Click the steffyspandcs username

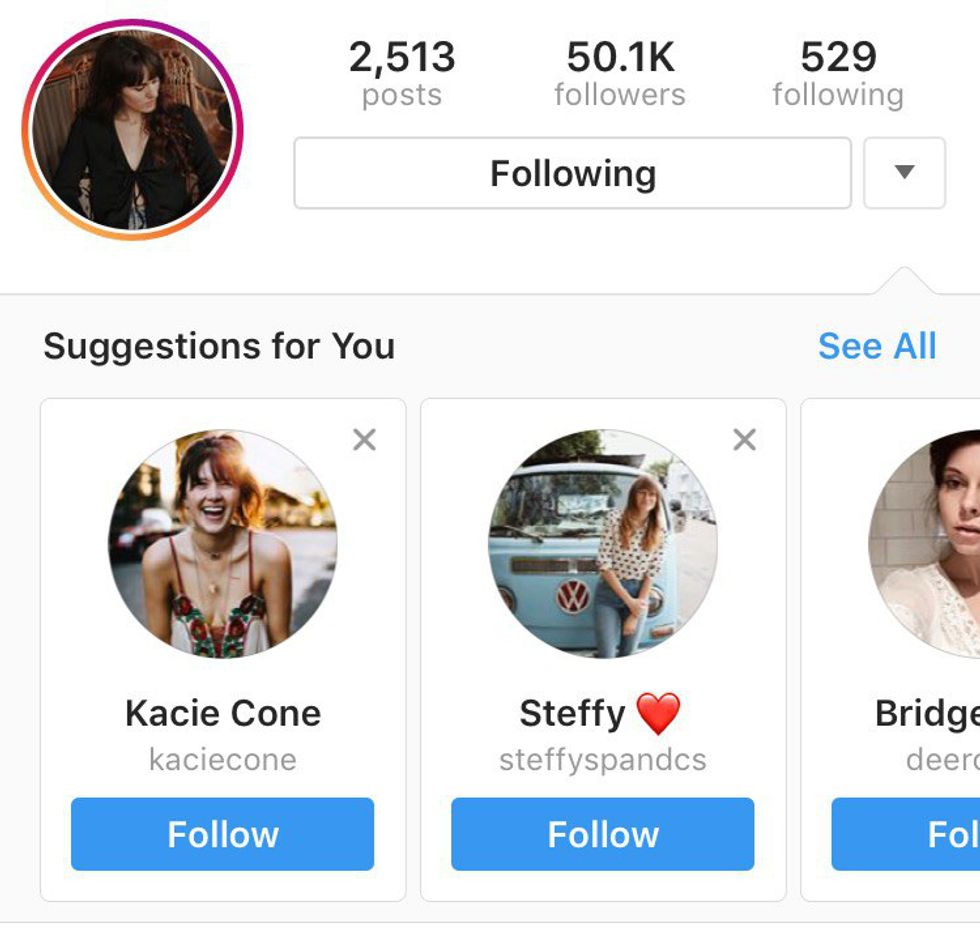603,759
